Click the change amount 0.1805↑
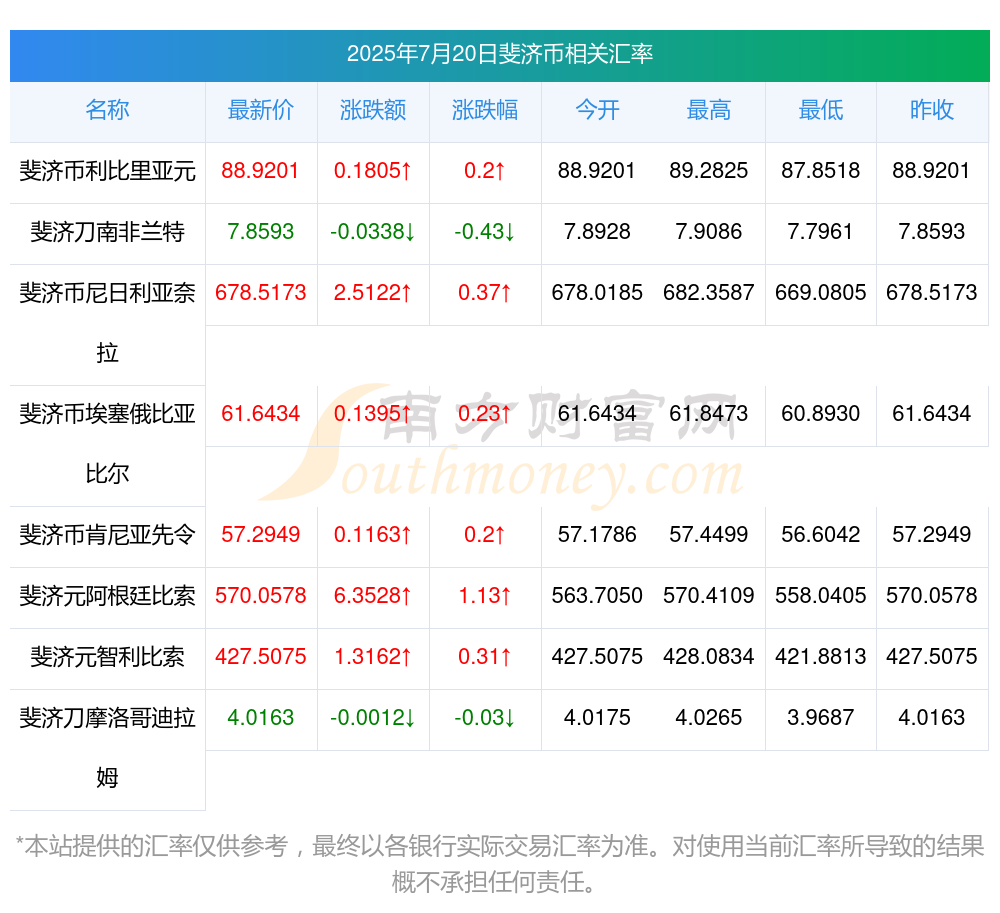This screenshot has height=913, width=1000. [372, 171]
